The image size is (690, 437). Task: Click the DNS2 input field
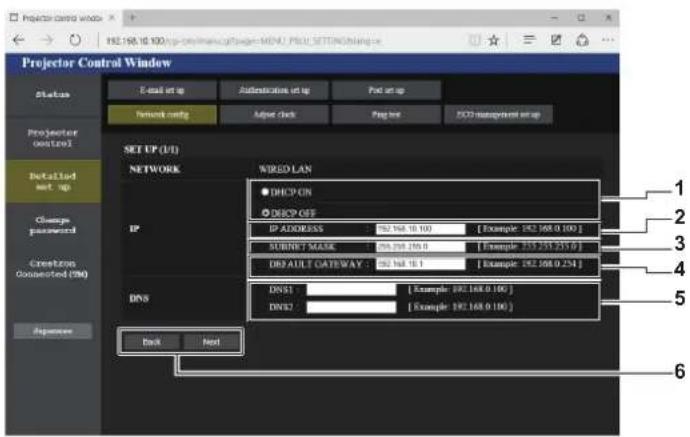coord(351,307)
